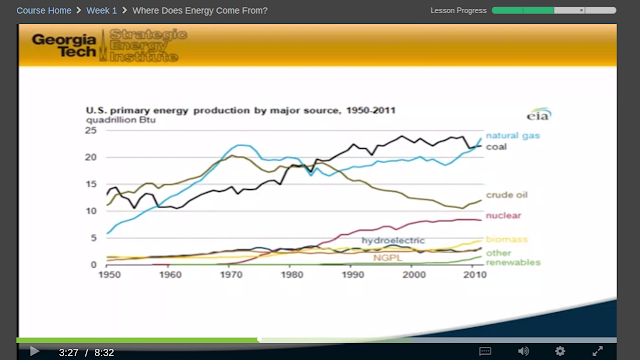This screenshot has height=360, width=640.
Task: Play the lecture video
Action: click(34, 351)
